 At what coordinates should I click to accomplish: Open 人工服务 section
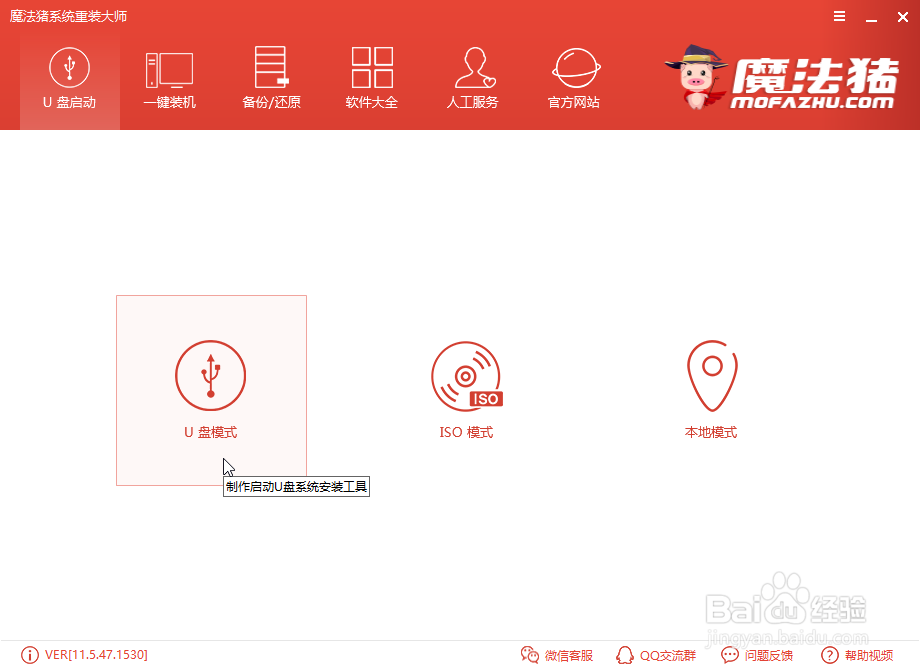click(473, 79)
